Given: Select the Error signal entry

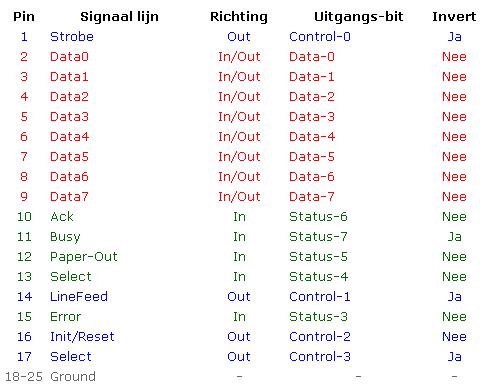Looking at the screenshot, I should coord(65,317).
